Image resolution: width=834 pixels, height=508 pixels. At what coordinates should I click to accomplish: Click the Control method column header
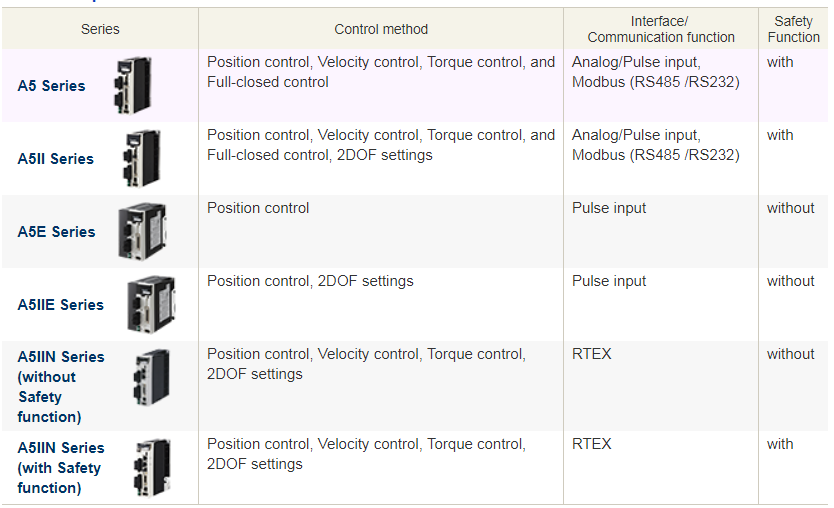(381, 29)
